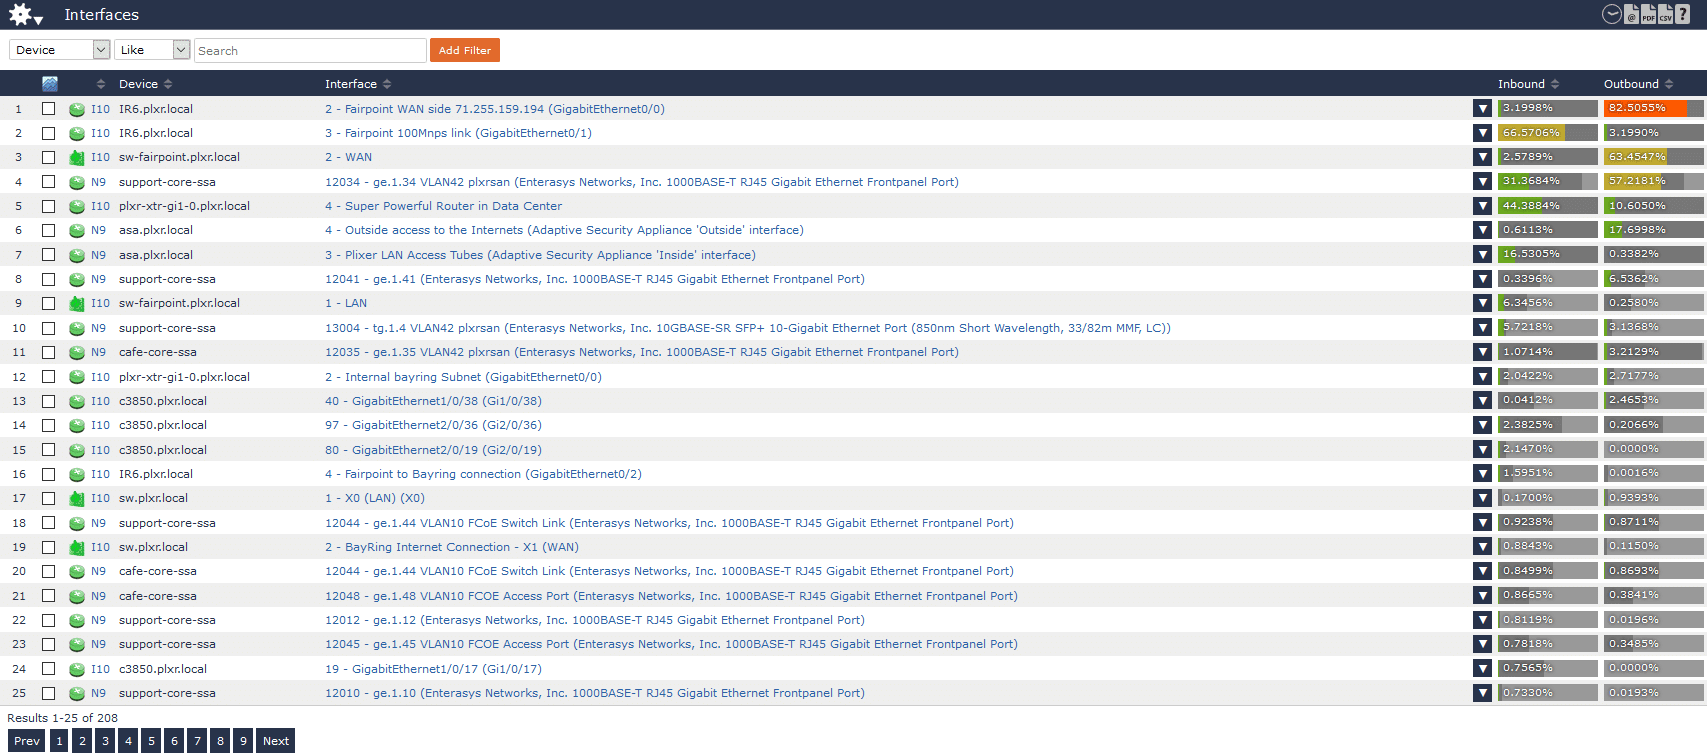Image resolution: width=1707 pixels, height=756 pixels.
Task: Click the graph icon in table header
Action: click(49, 84)
